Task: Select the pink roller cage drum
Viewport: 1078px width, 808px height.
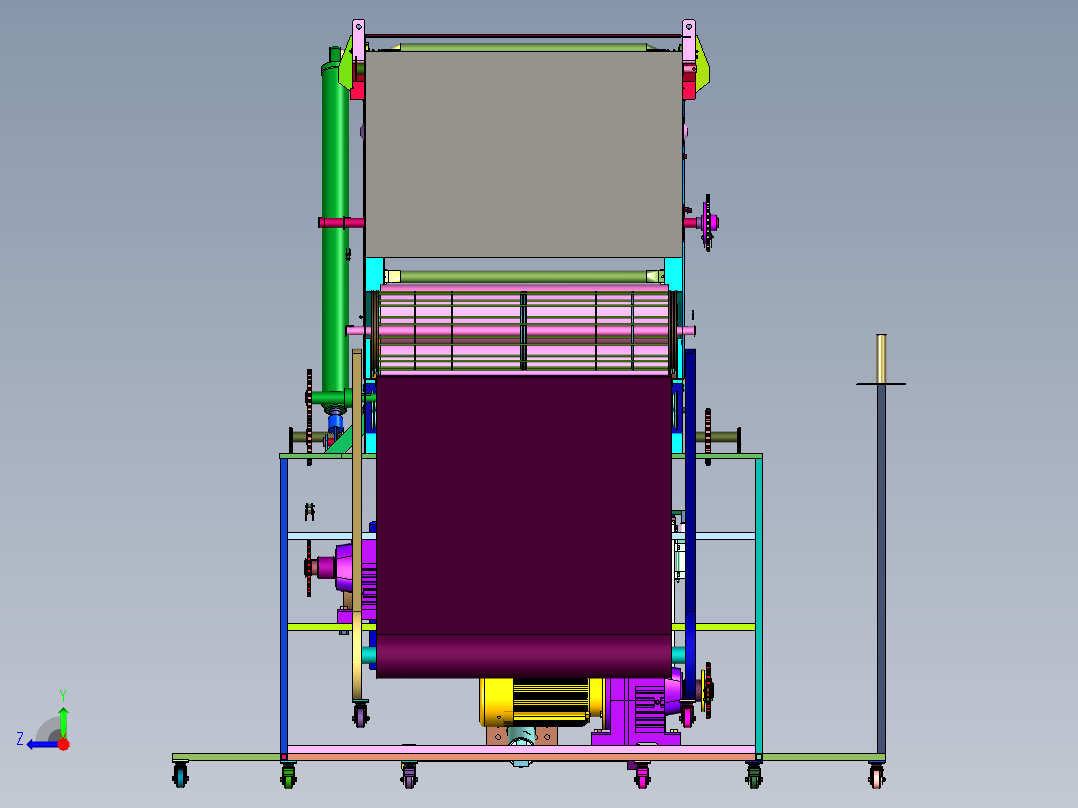Action: (524, 330)
